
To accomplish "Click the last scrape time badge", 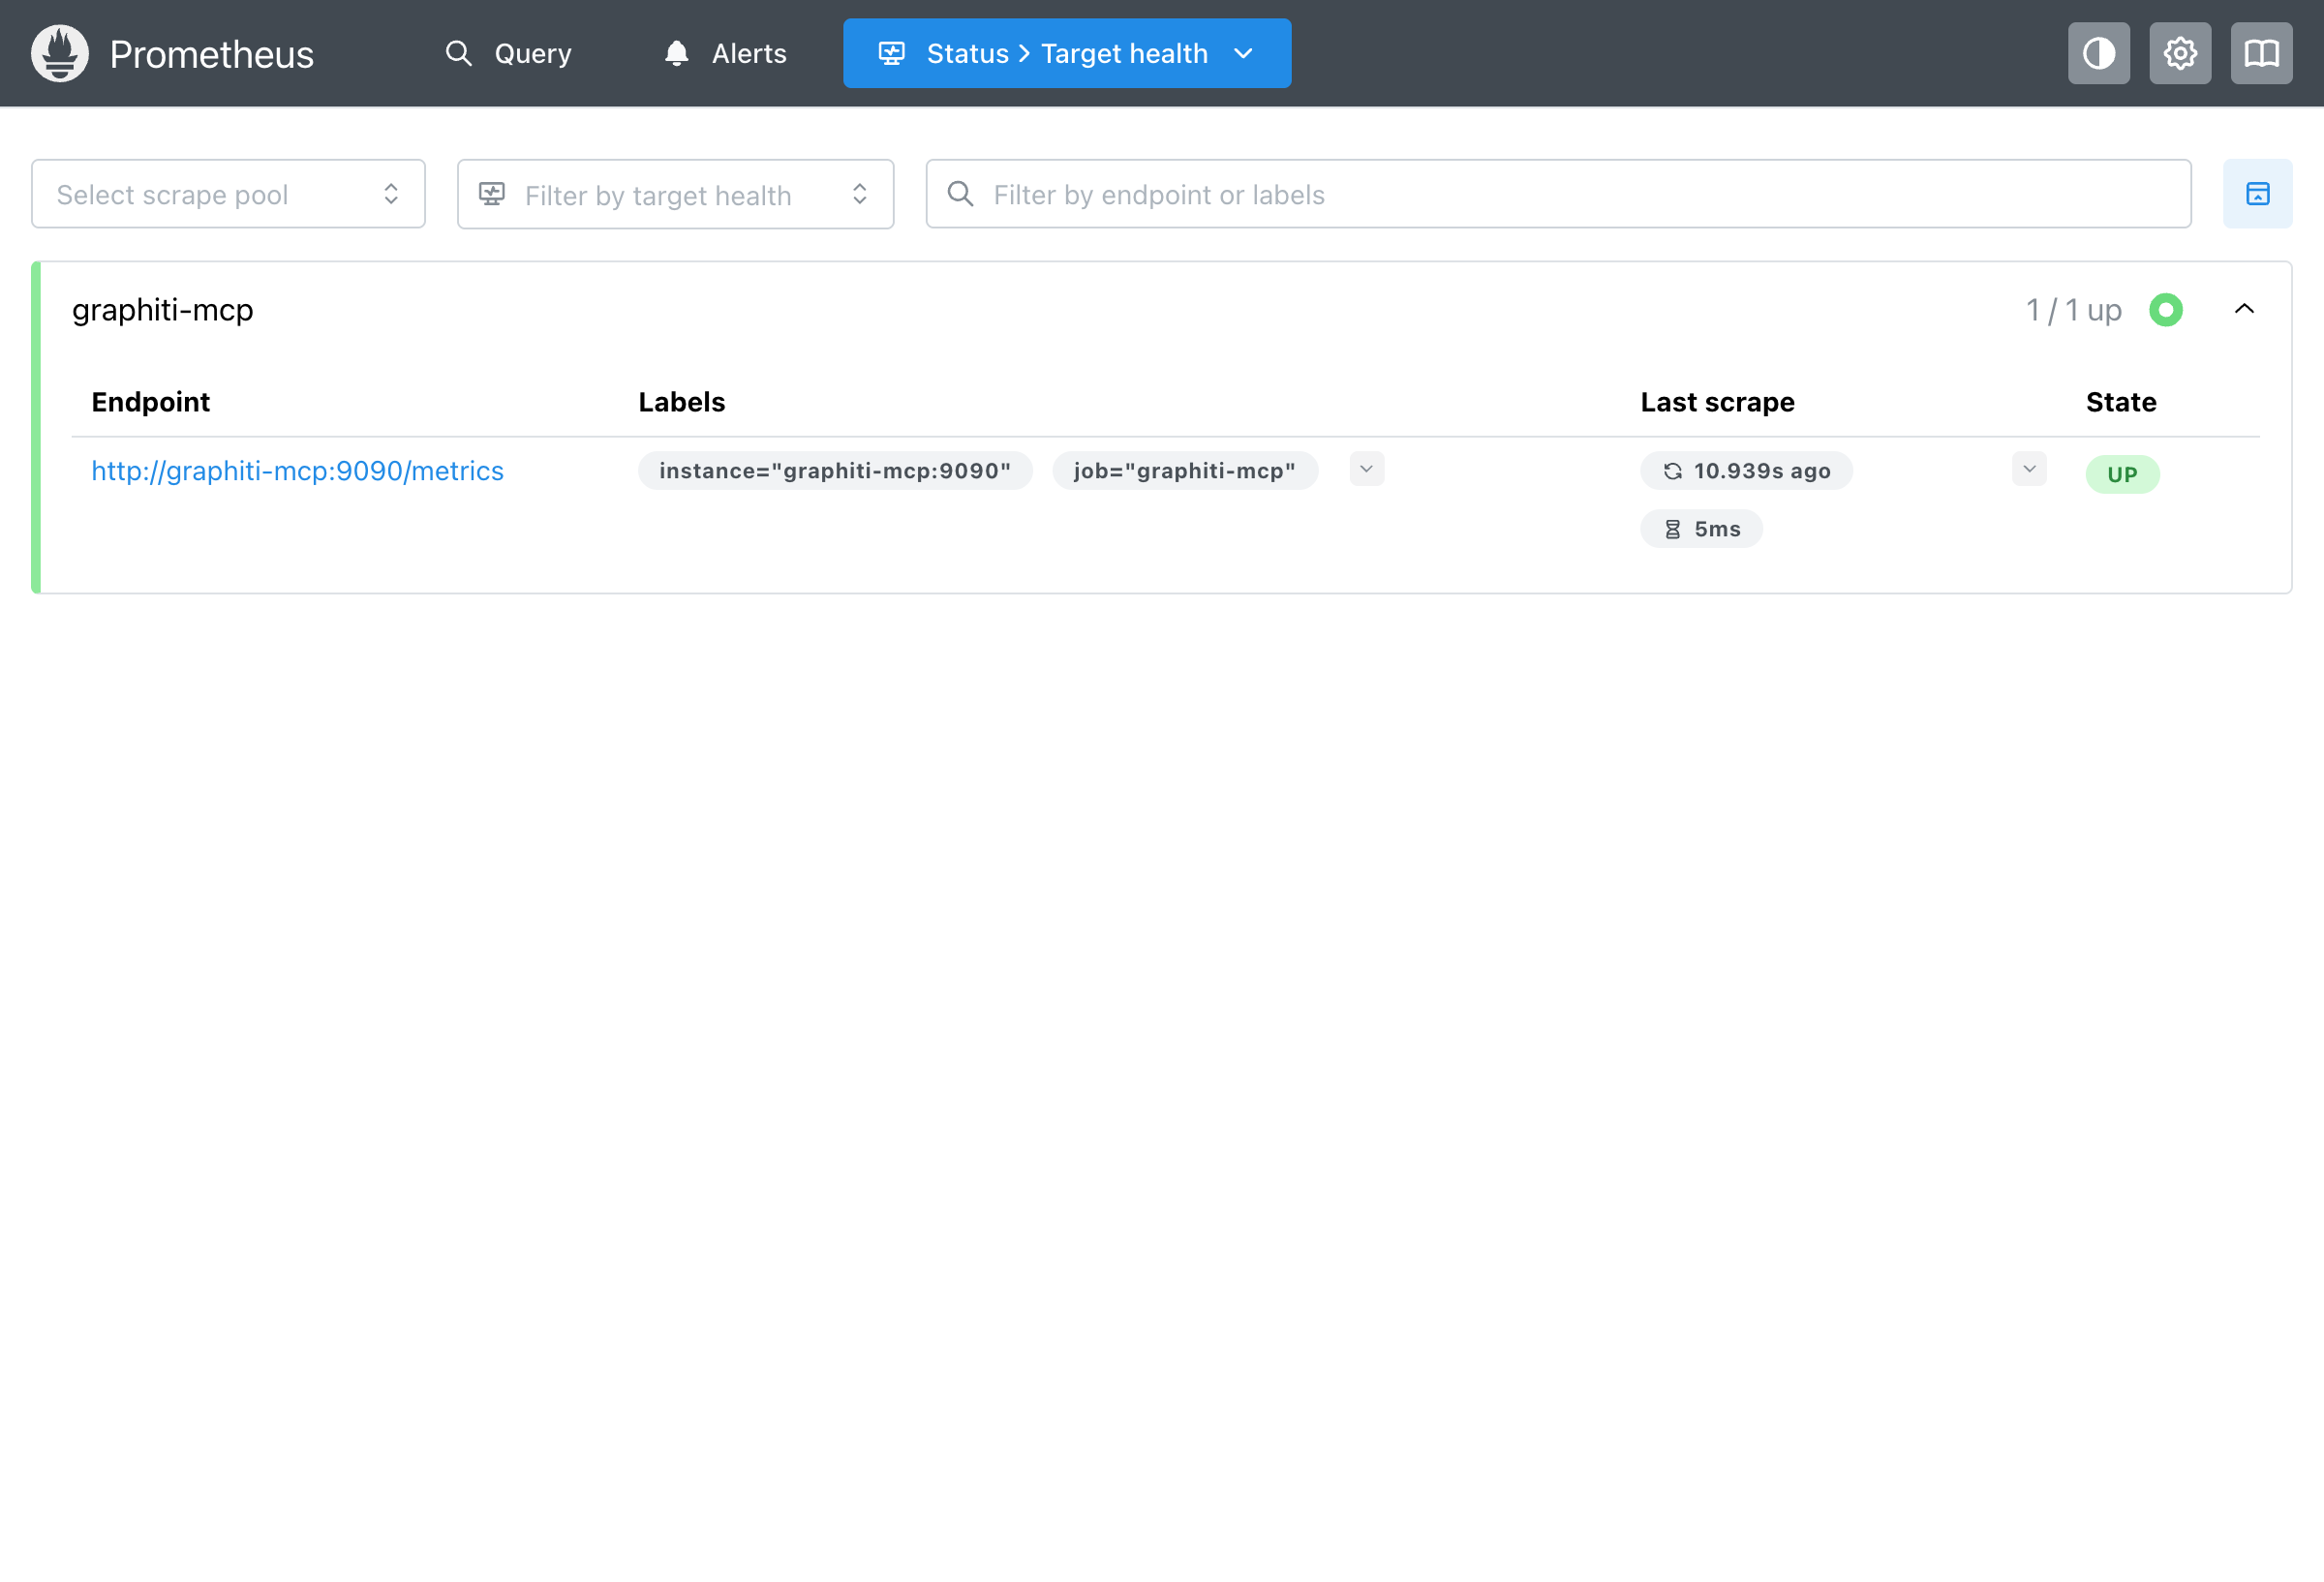I will 1745,471.
